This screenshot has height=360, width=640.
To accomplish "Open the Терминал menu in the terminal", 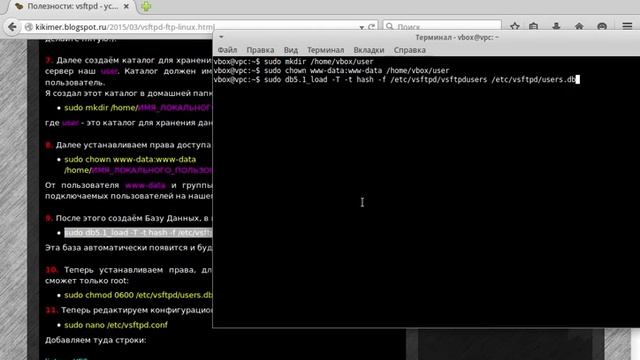I will [x=326, y=50].
